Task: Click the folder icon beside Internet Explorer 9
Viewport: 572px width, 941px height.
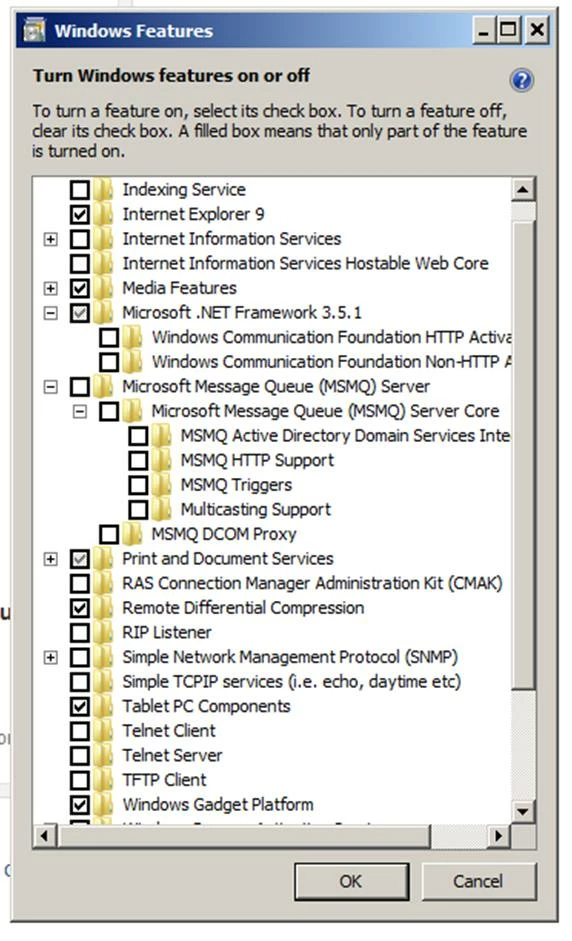Action: (103, 214)
